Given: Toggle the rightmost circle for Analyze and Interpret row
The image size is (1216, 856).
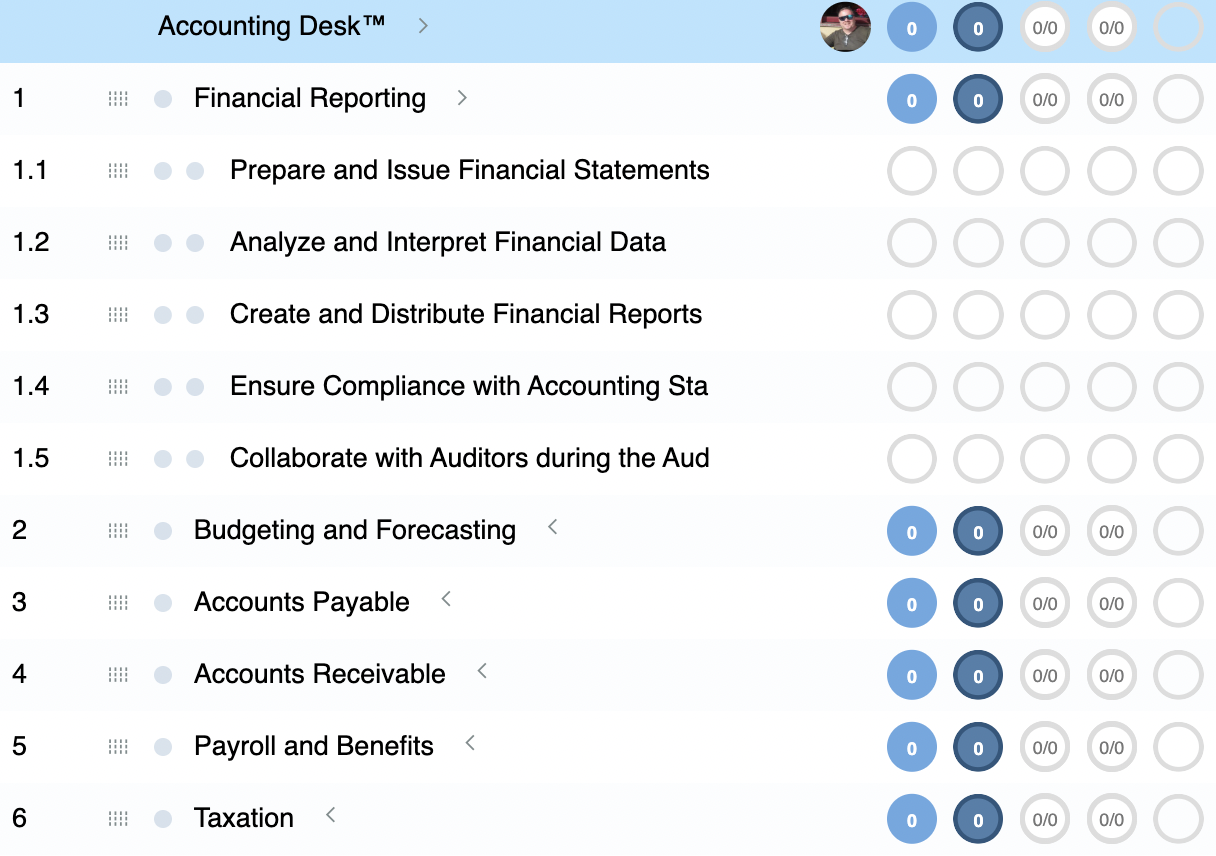Looking at the screenshot, I should [1178, 243].
